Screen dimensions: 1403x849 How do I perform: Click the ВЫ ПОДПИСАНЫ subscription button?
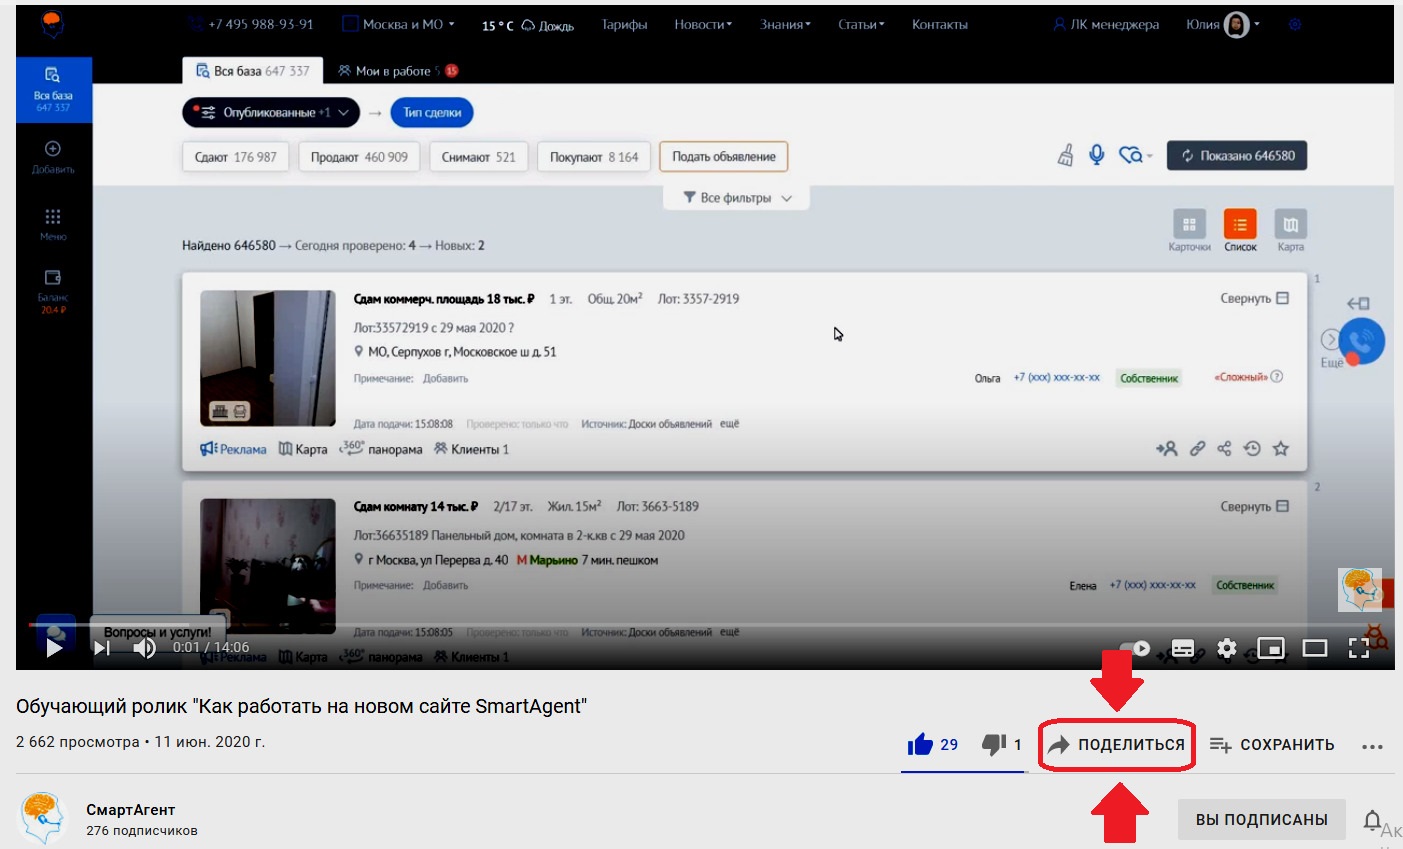(x=1262, y=819)
